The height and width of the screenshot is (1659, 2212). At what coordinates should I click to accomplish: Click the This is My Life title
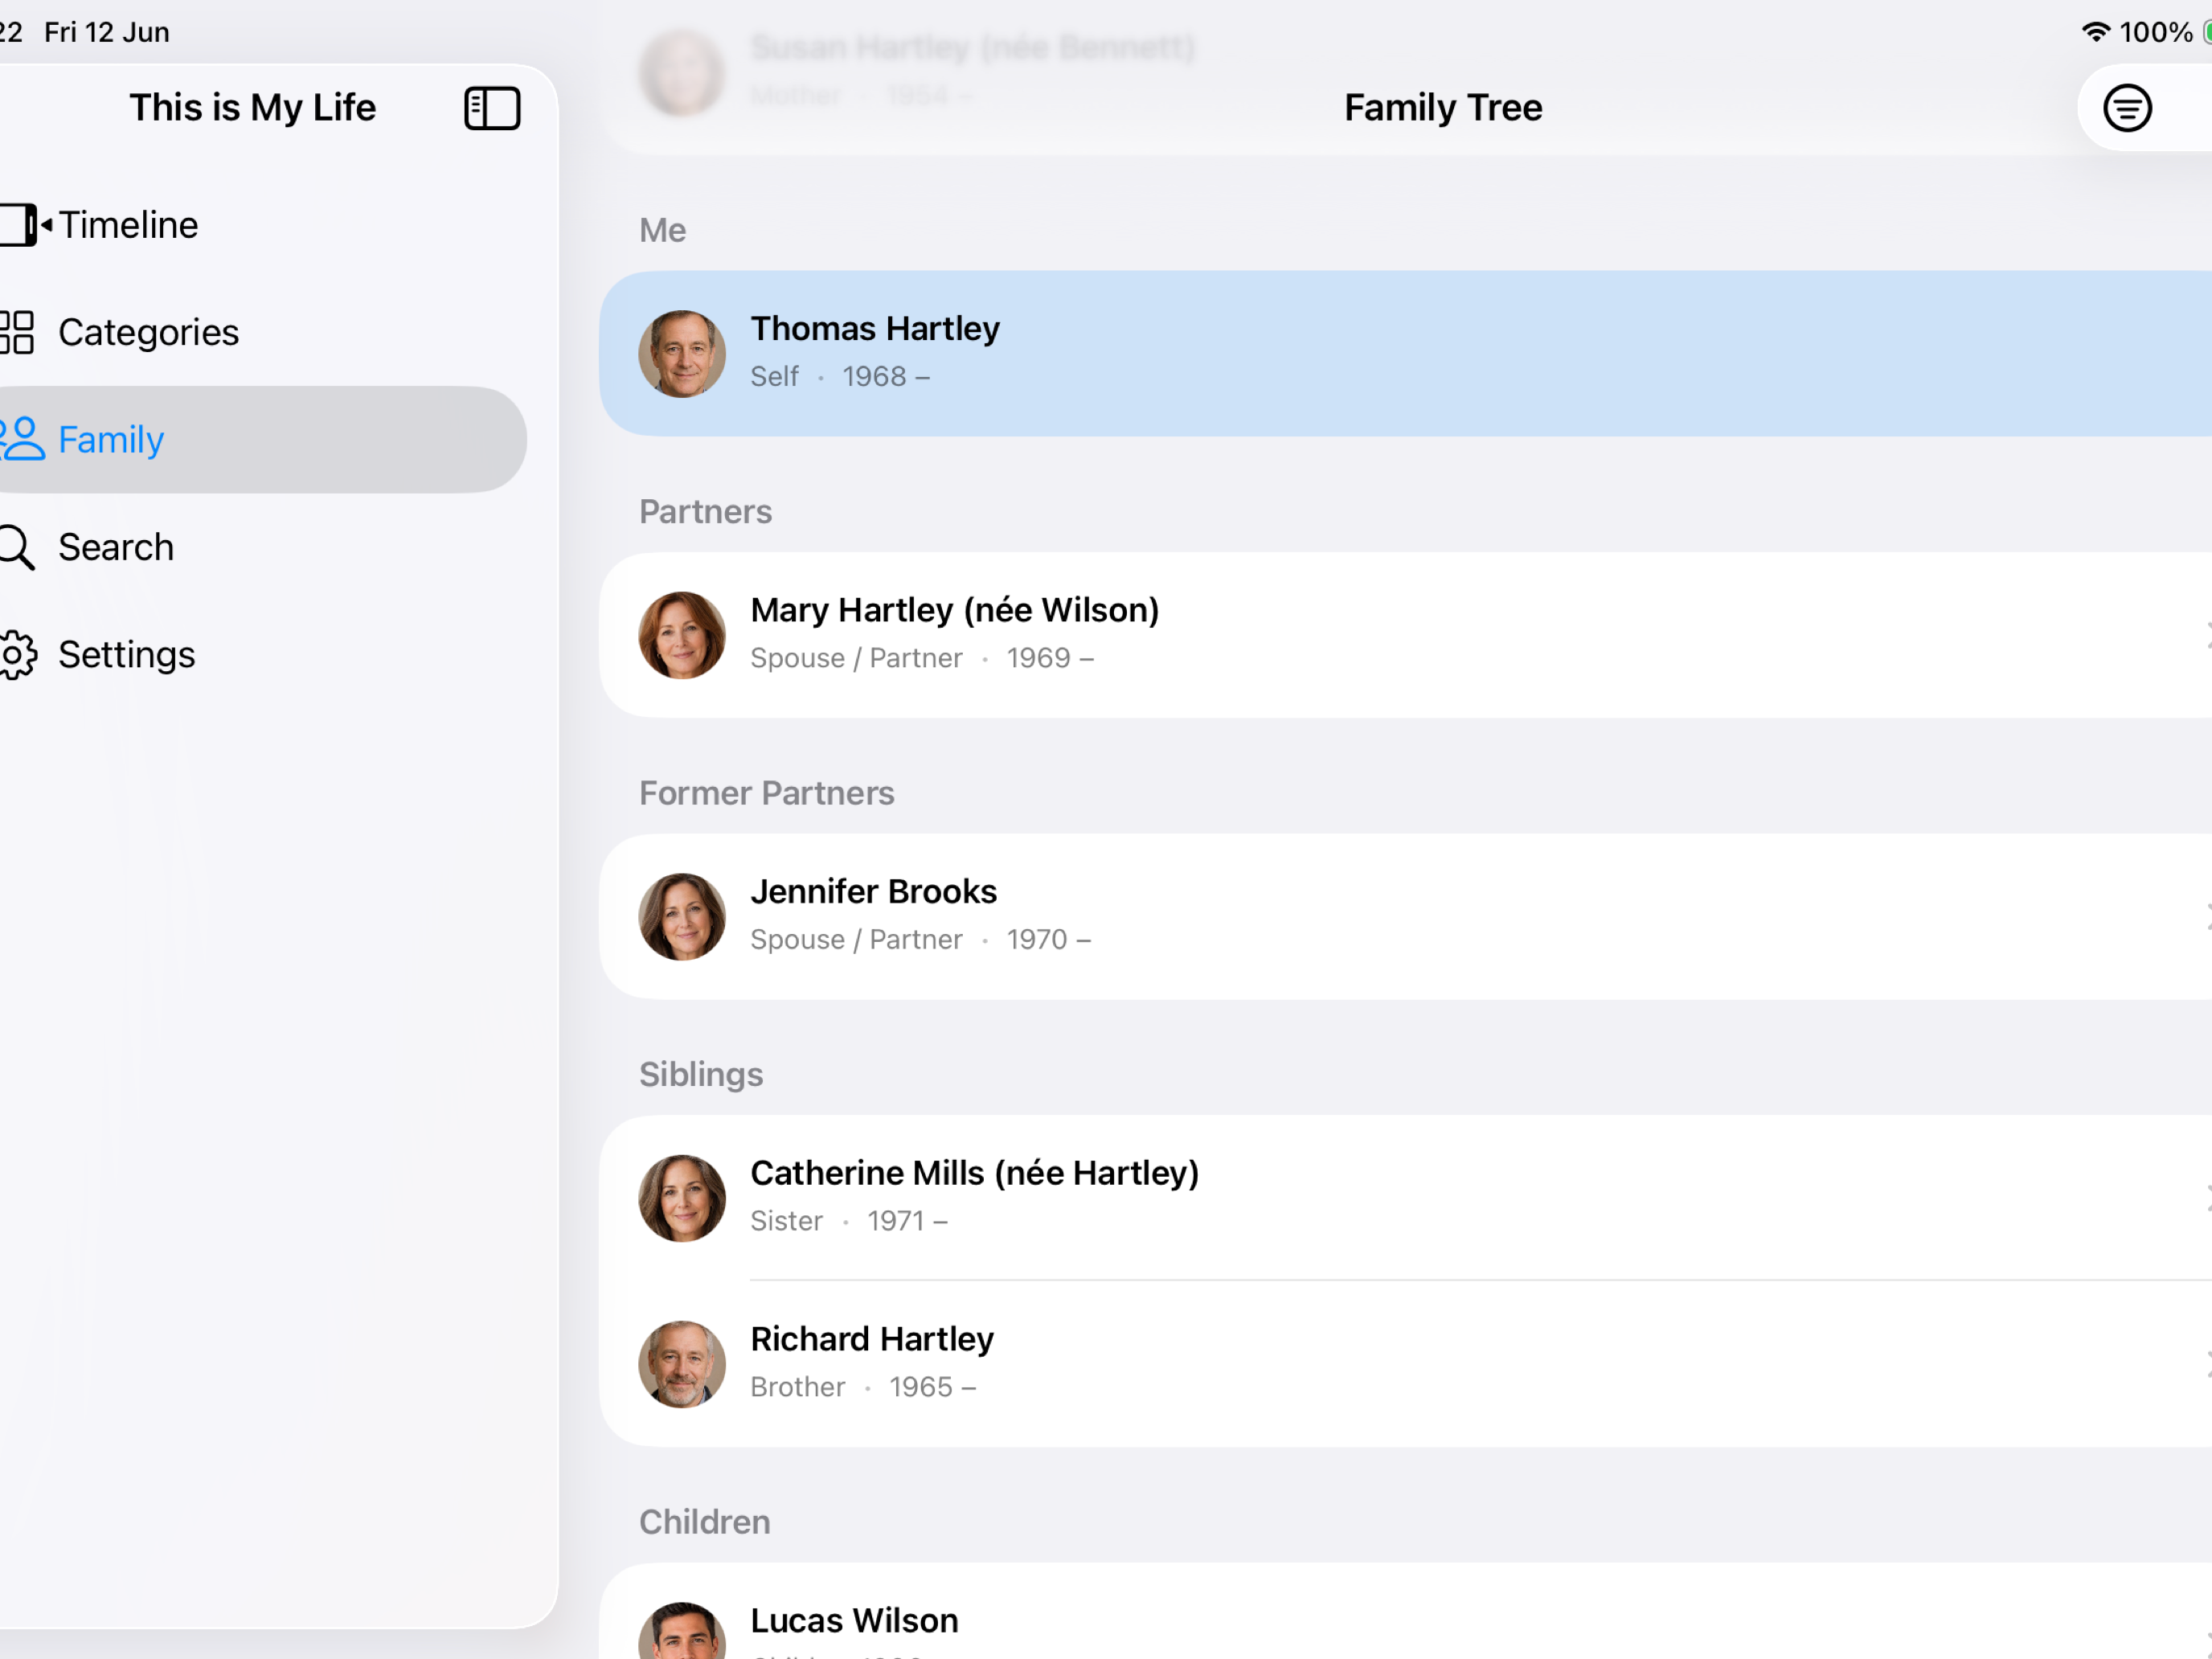point(253,108)
